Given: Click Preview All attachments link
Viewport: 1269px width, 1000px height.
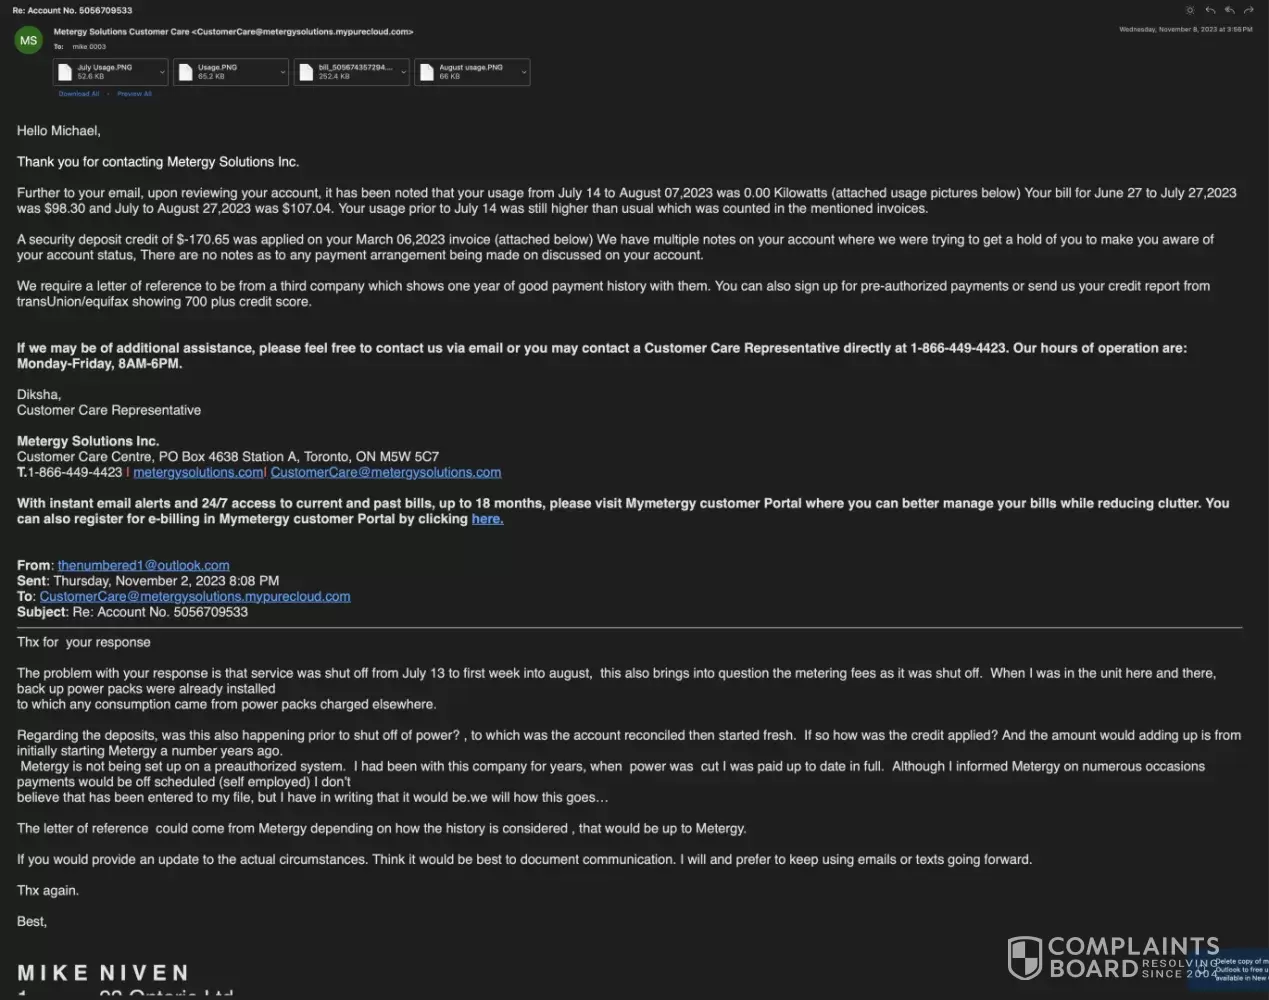Looking at the screenshot, I should (x=134, y=94).
